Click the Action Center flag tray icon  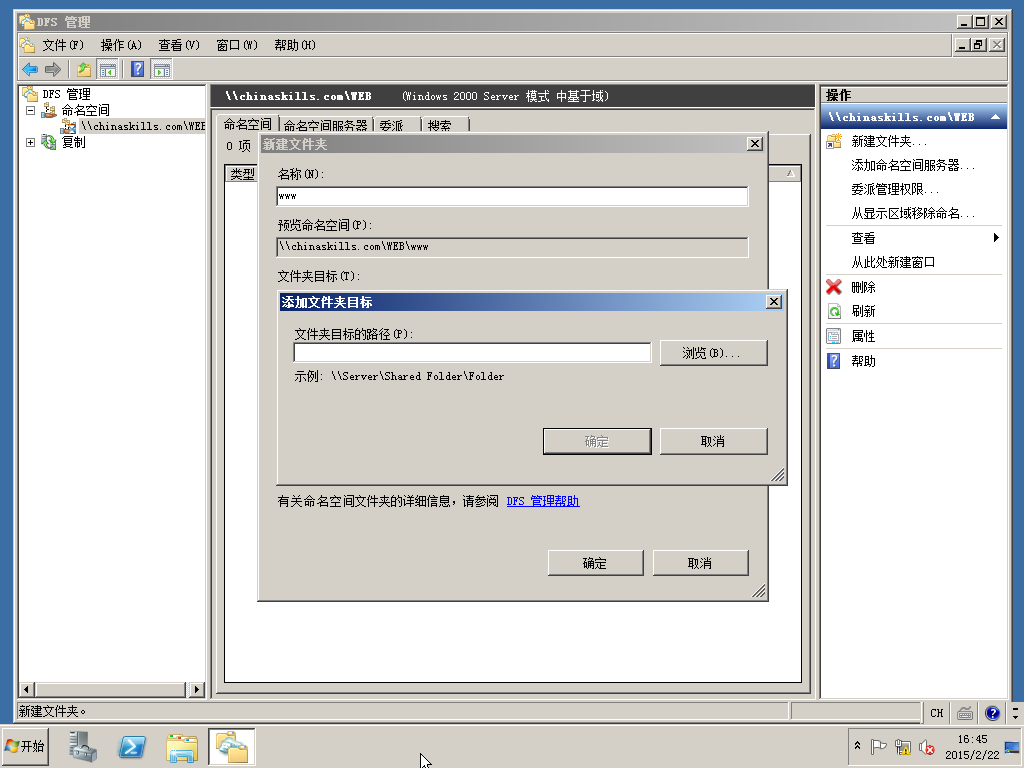pyautogui.click(x=878, y=746)
